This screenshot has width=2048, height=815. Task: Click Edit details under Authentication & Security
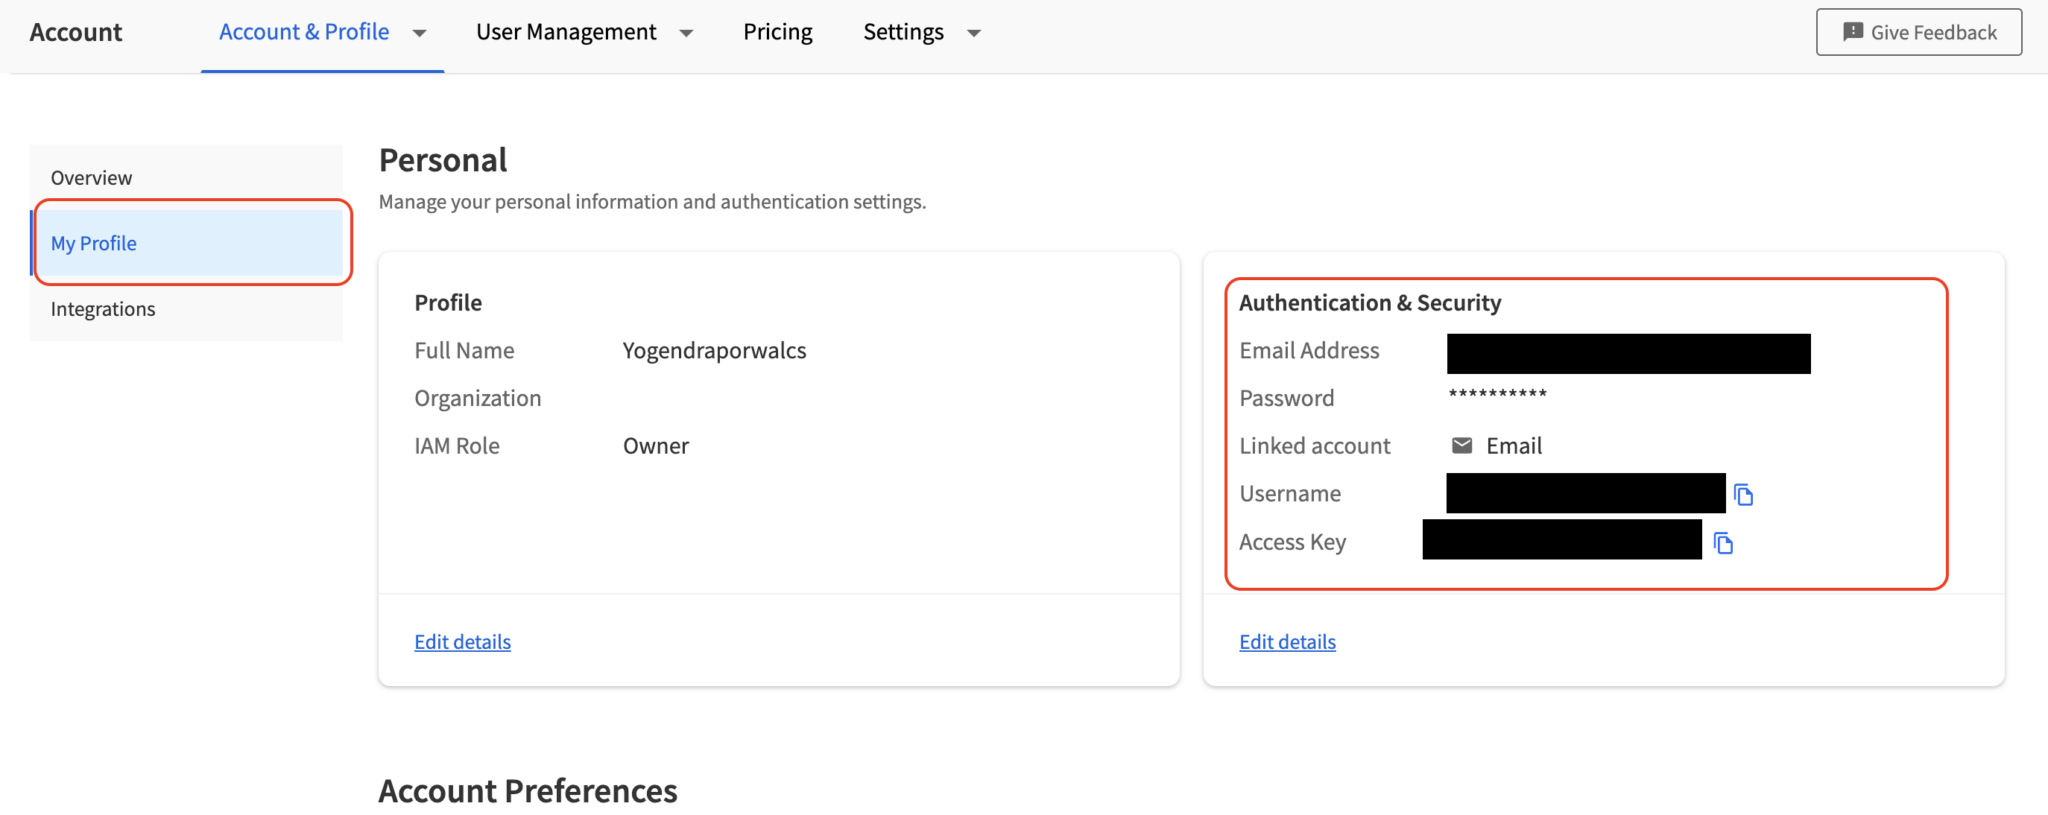[x=1287, y=642]
